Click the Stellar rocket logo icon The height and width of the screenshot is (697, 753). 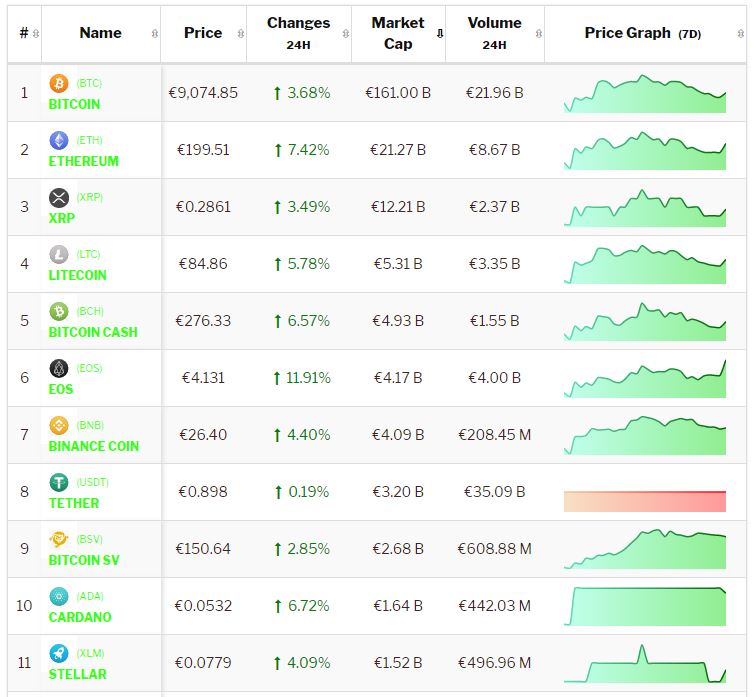pyautogui.click(x=58, y=653)
